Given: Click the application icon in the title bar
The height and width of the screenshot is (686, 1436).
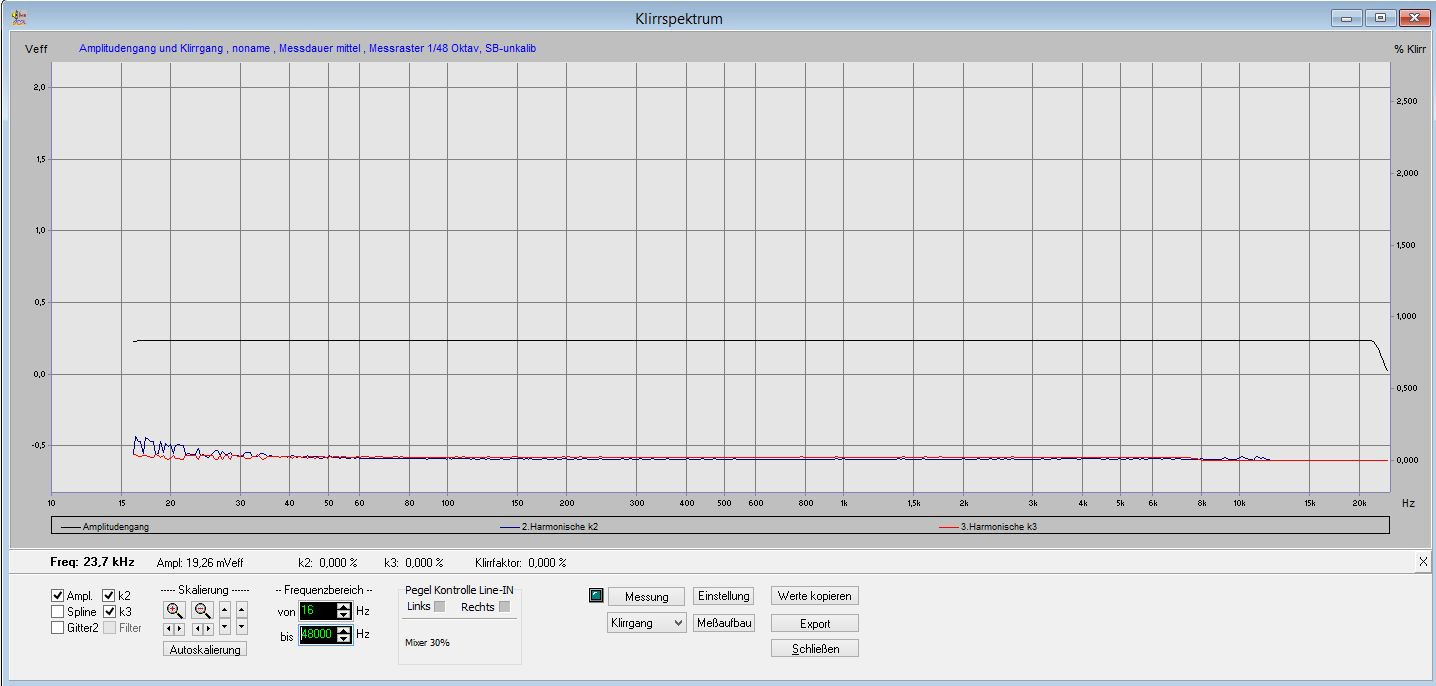Looking at the screenshot, I should [18, 18].
